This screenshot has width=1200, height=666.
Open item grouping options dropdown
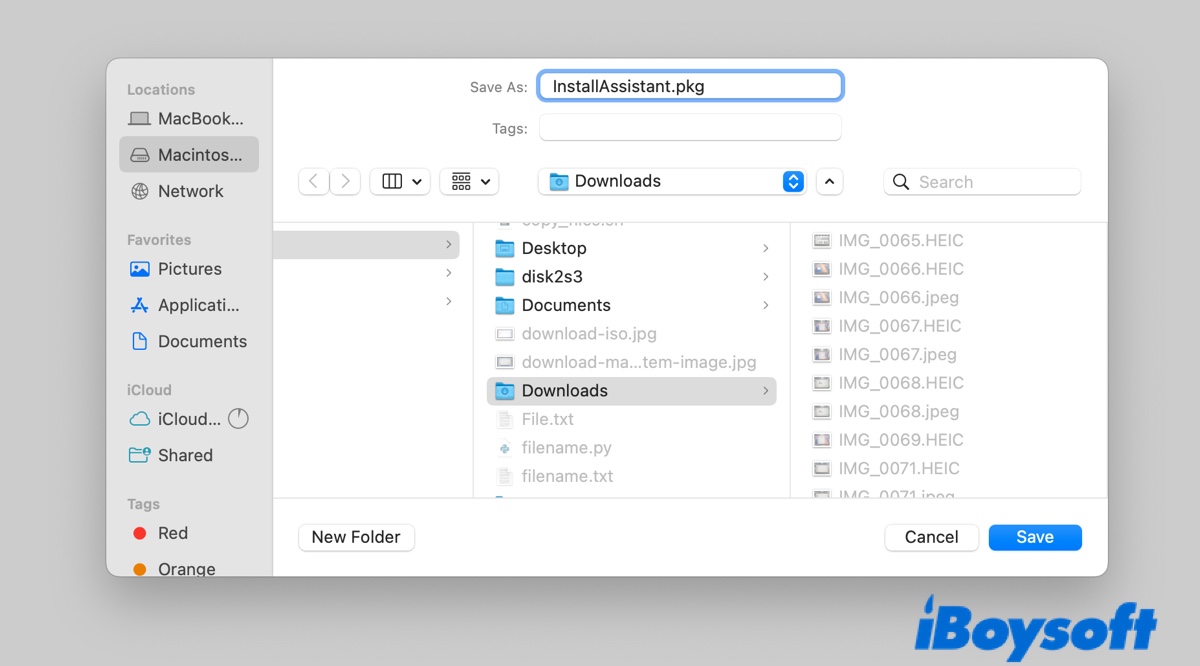(x=469, y=181)
